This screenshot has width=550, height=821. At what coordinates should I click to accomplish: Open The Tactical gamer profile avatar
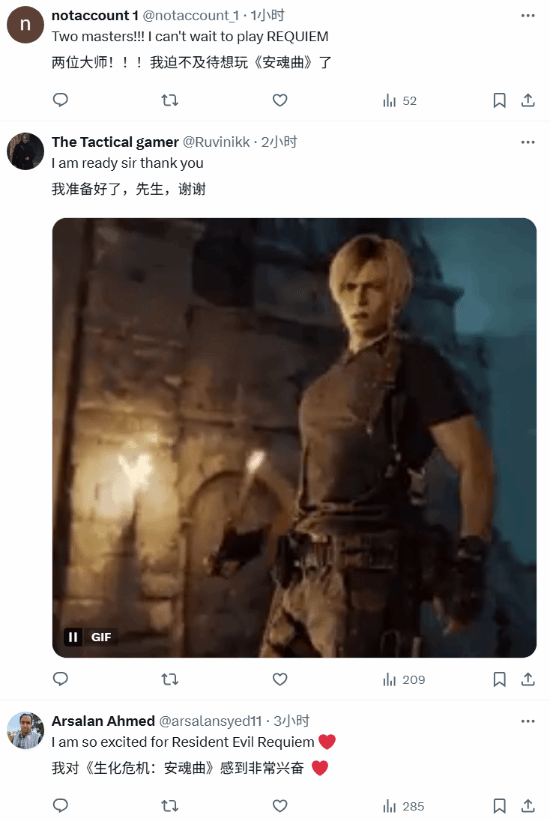tap(25, 151)
